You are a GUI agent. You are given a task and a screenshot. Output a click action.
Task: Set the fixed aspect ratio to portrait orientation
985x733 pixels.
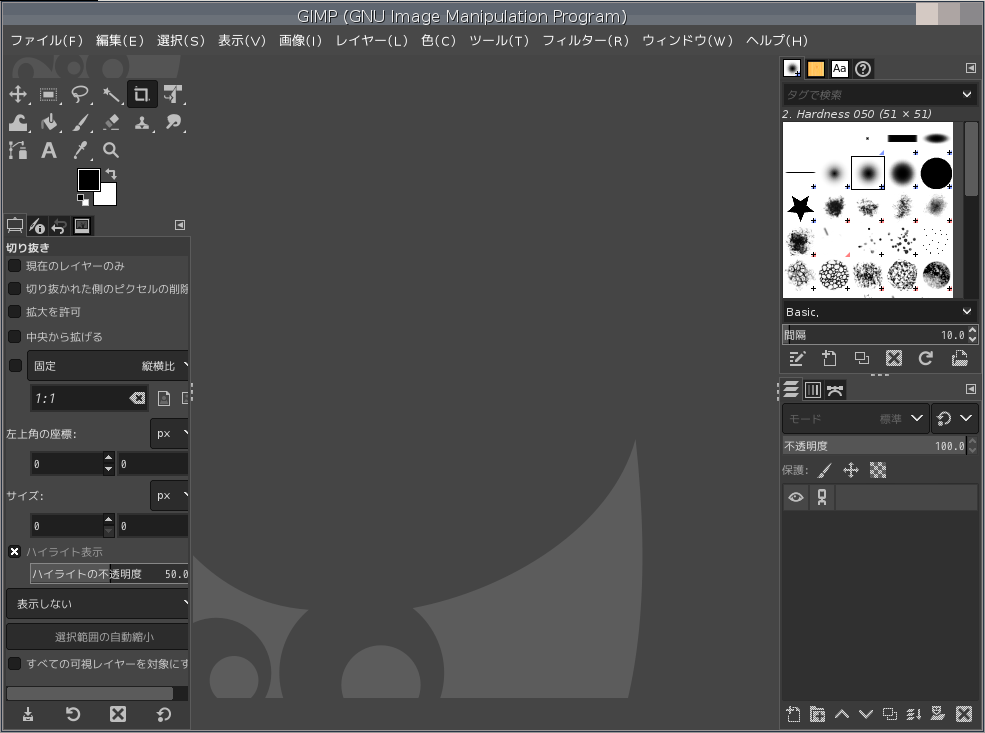click(164, 398)
